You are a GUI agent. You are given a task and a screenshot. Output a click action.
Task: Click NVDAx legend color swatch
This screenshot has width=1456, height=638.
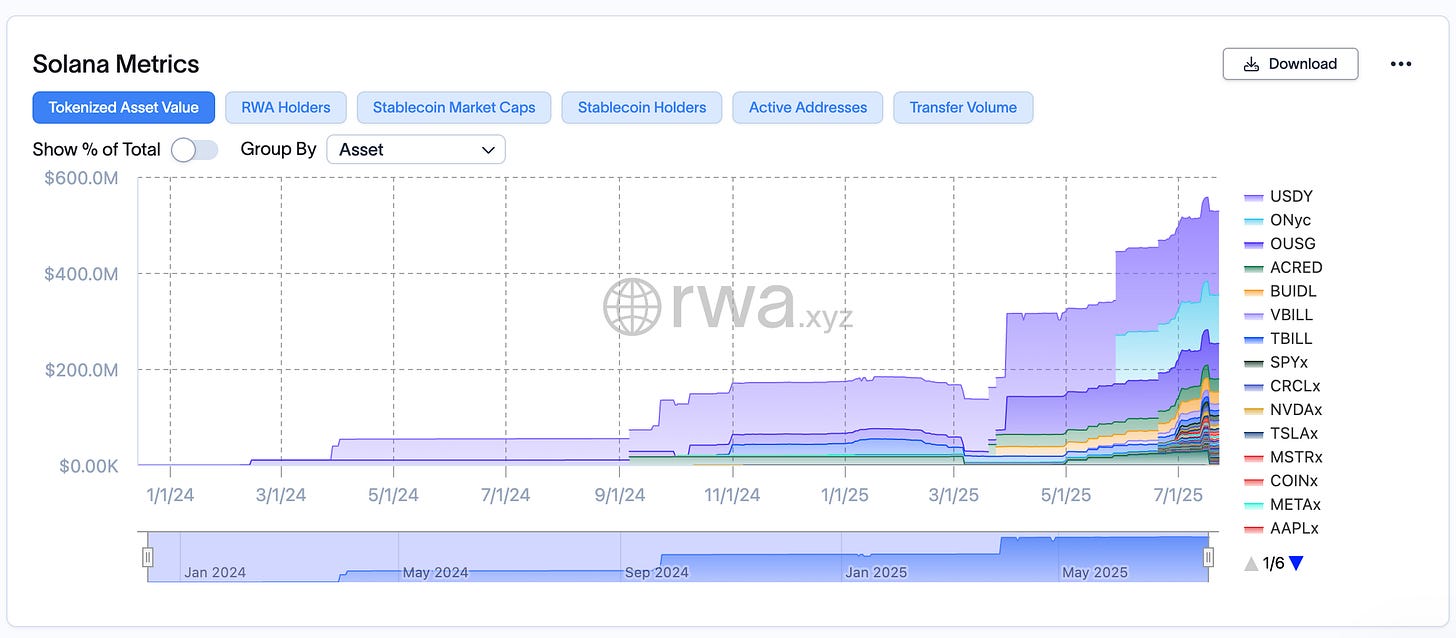1254,410
